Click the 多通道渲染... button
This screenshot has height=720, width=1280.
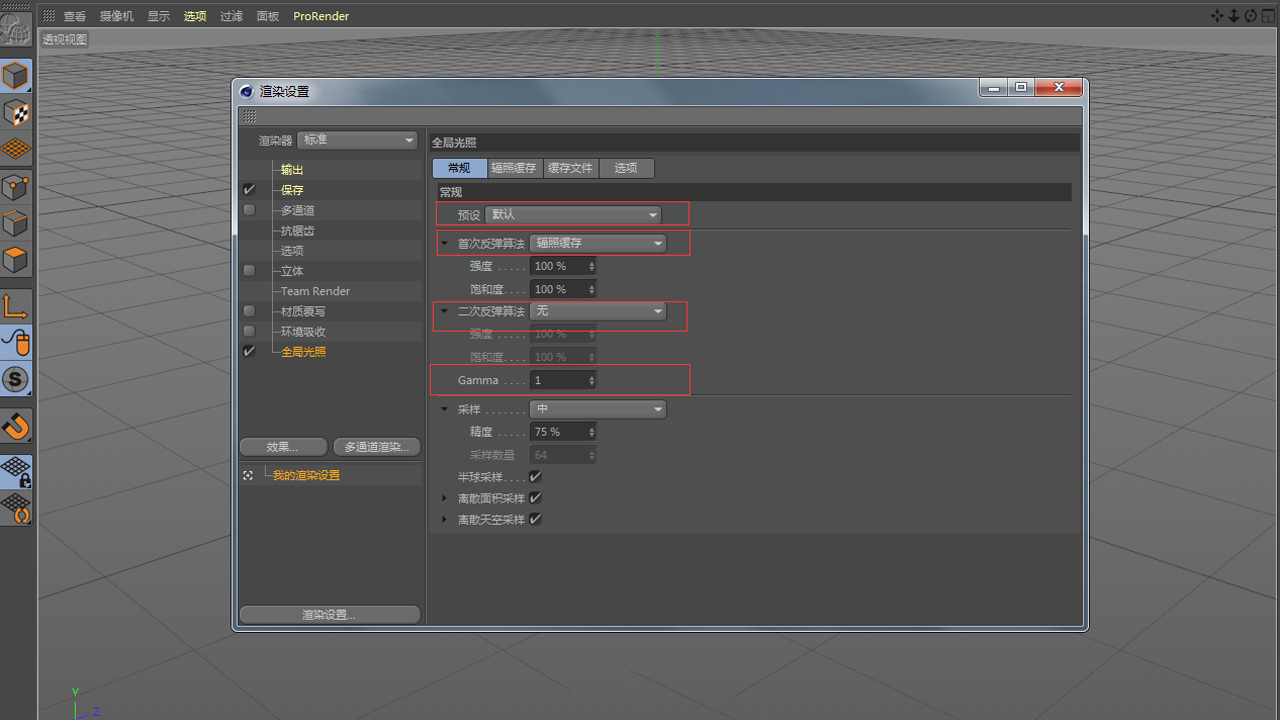377,447
